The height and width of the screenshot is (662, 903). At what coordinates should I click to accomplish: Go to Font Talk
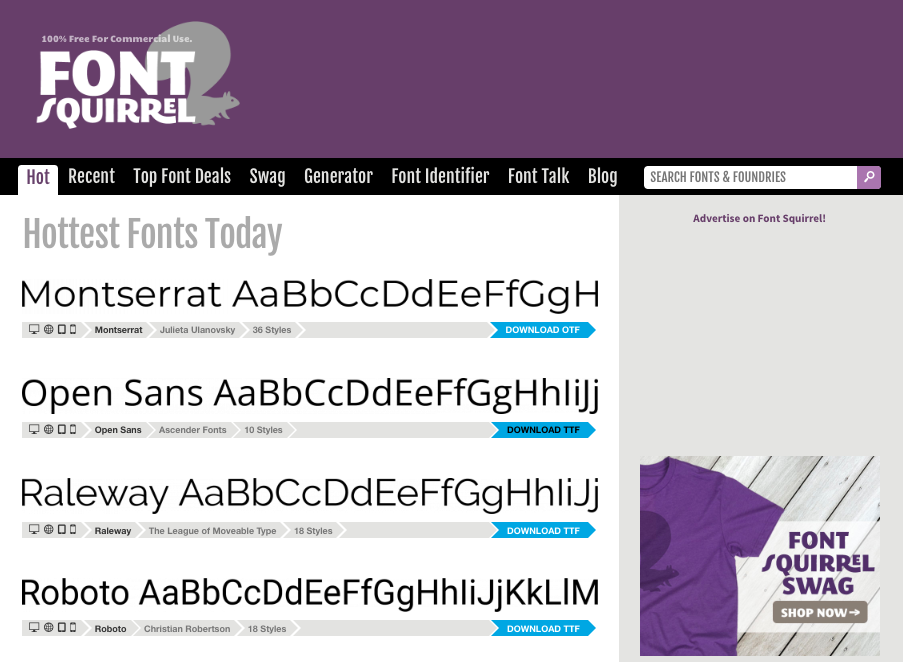538,176
